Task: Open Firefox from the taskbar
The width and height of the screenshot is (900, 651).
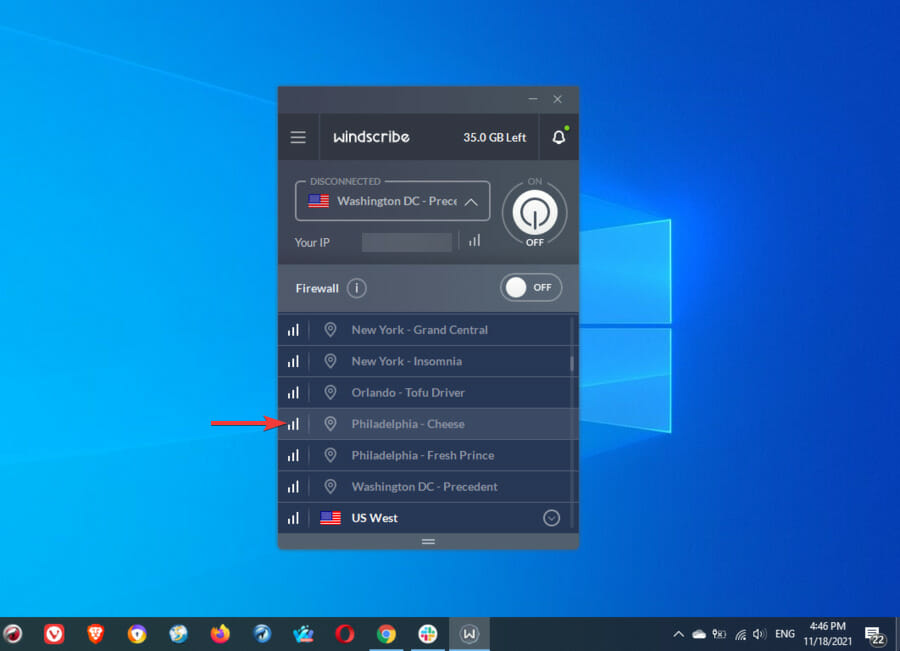Action: 220,634
